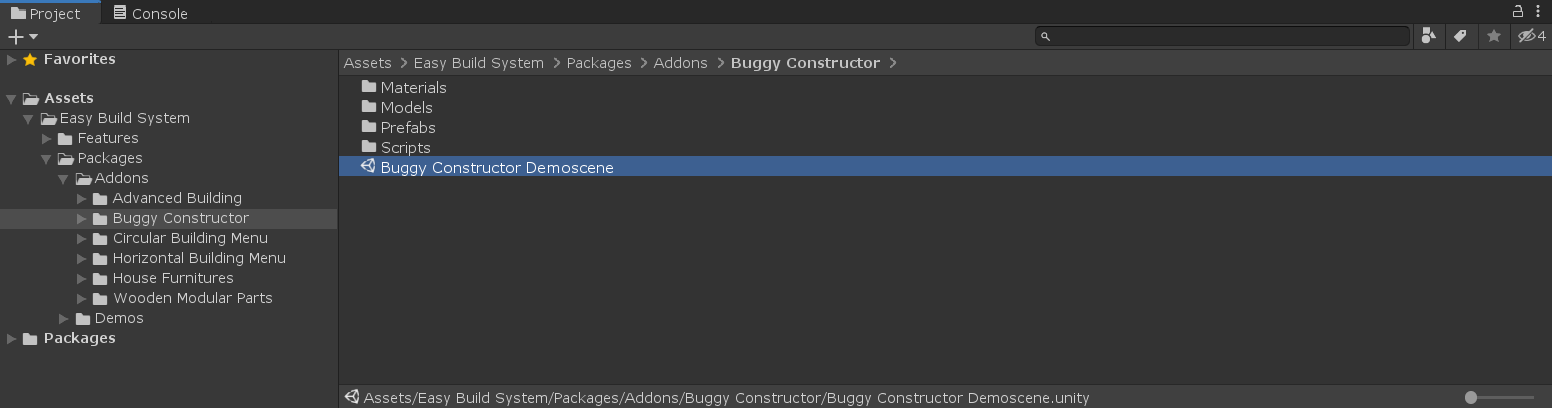Navigate to Packages in the breadcrumb path
1552x408 pixels.
598,63
